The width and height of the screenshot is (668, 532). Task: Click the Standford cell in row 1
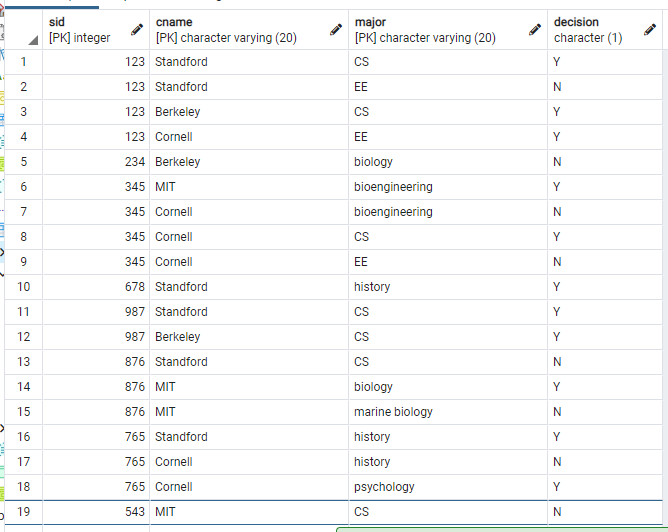(249, 62)
